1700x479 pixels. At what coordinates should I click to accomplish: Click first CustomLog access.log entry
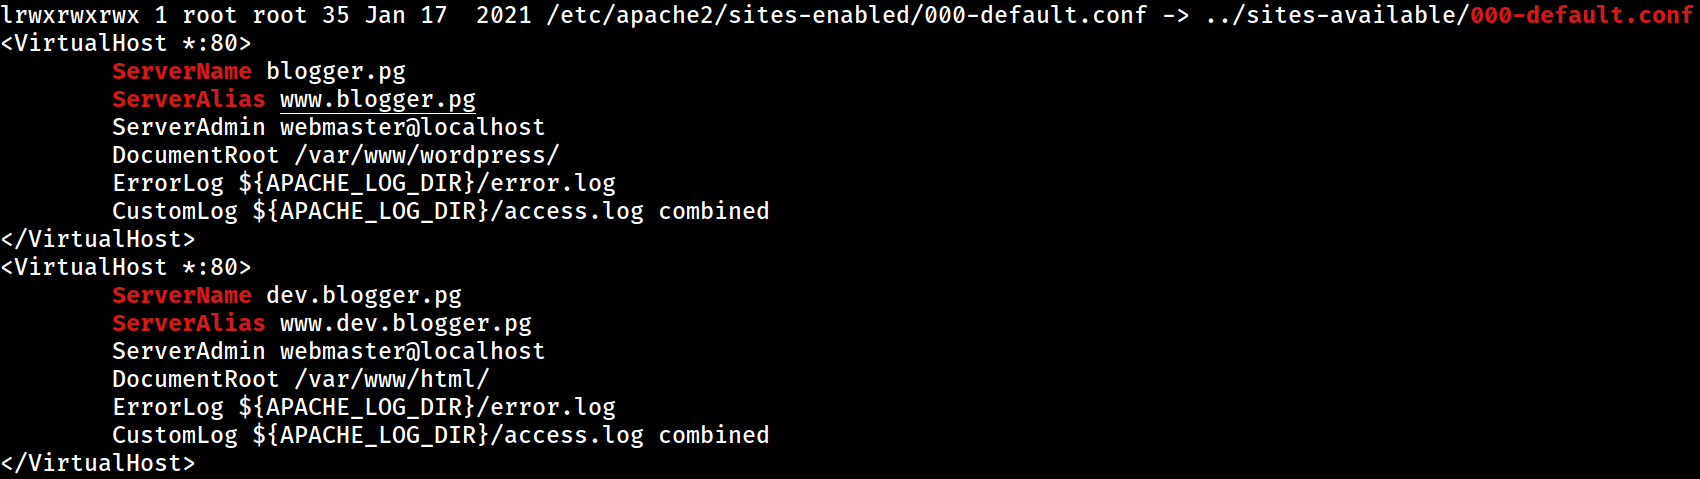click(x=448, y=211)
